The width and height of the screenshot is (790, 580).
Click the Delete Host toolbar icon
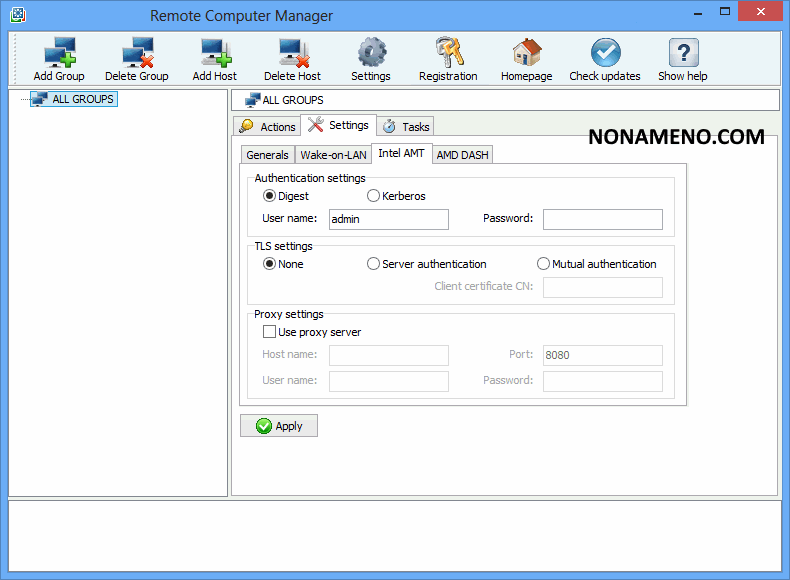[x=292, y=52]
